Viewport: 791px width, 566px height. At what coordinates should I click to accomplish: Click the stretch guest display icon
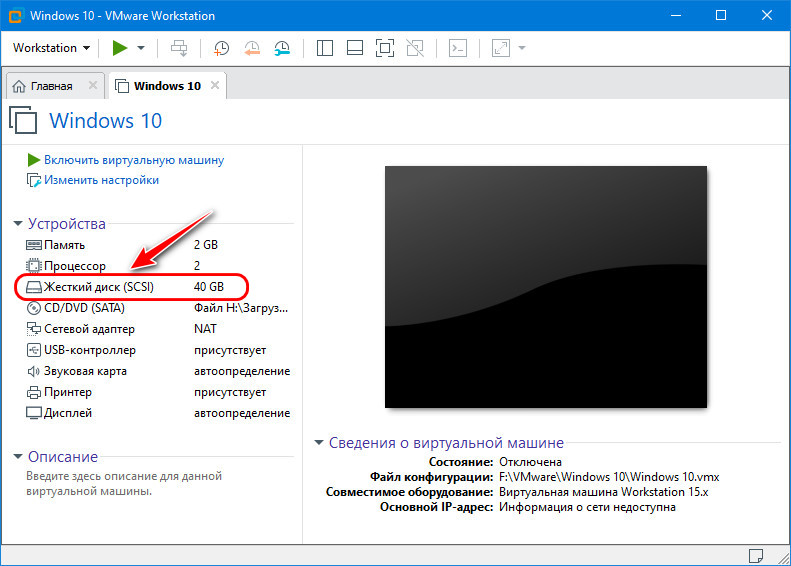(x=501, y=48)
